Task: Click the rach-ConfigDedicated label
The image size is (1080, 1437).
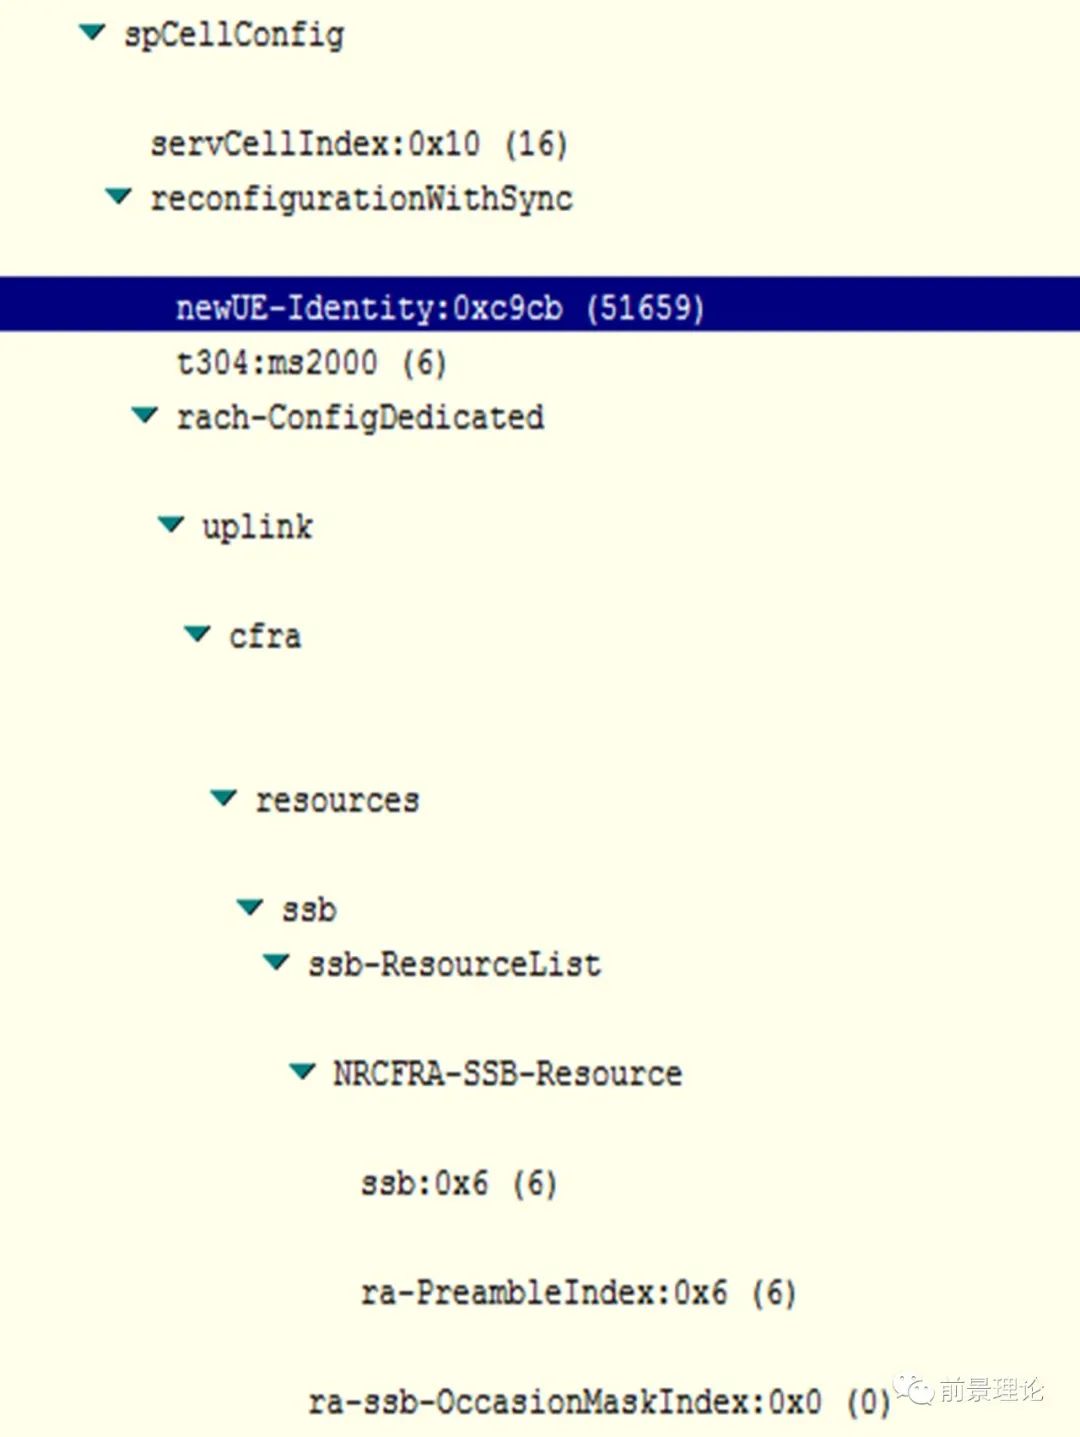Action: click(360, 417)
